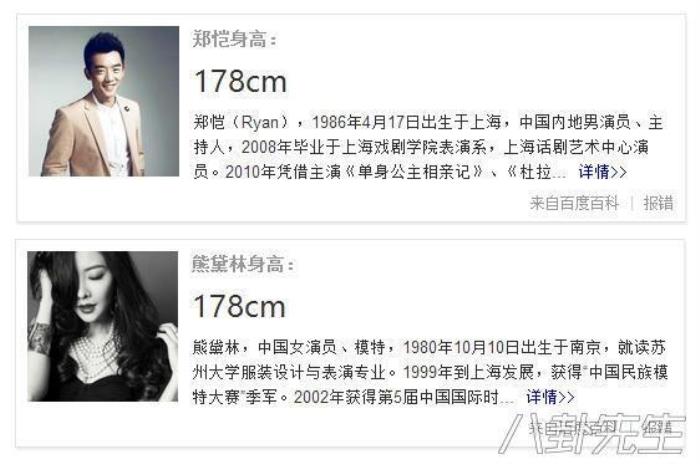The width and height of the screenshot is (700, 464).
Task: Open the 详情>> link for 熊黛林
Action: click(x=550, y=397)
